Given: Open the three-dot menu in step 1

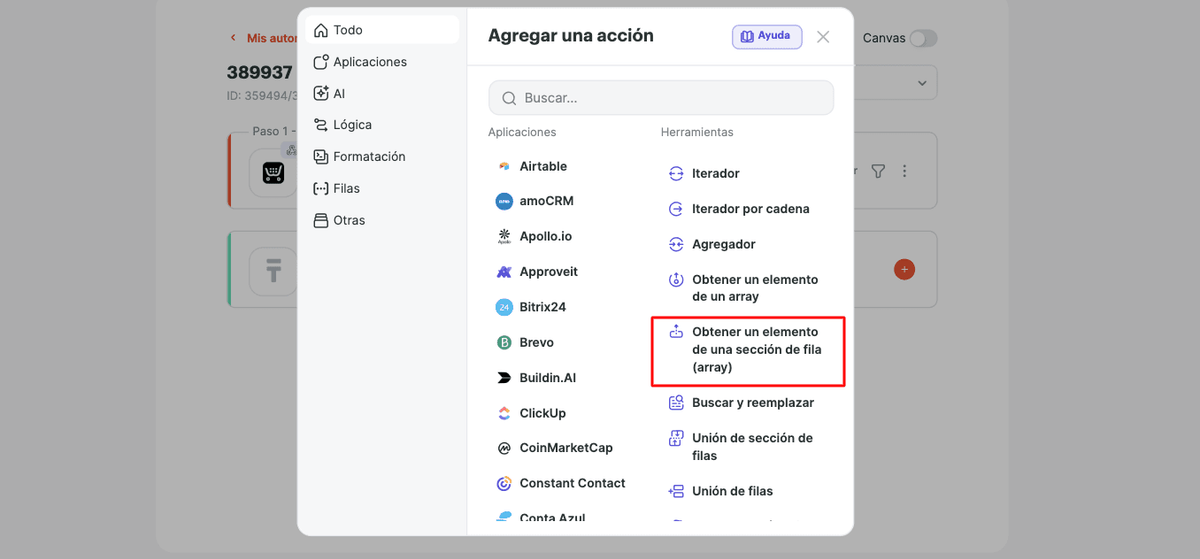Looking at the screenshot, I should tap(905, 171).
